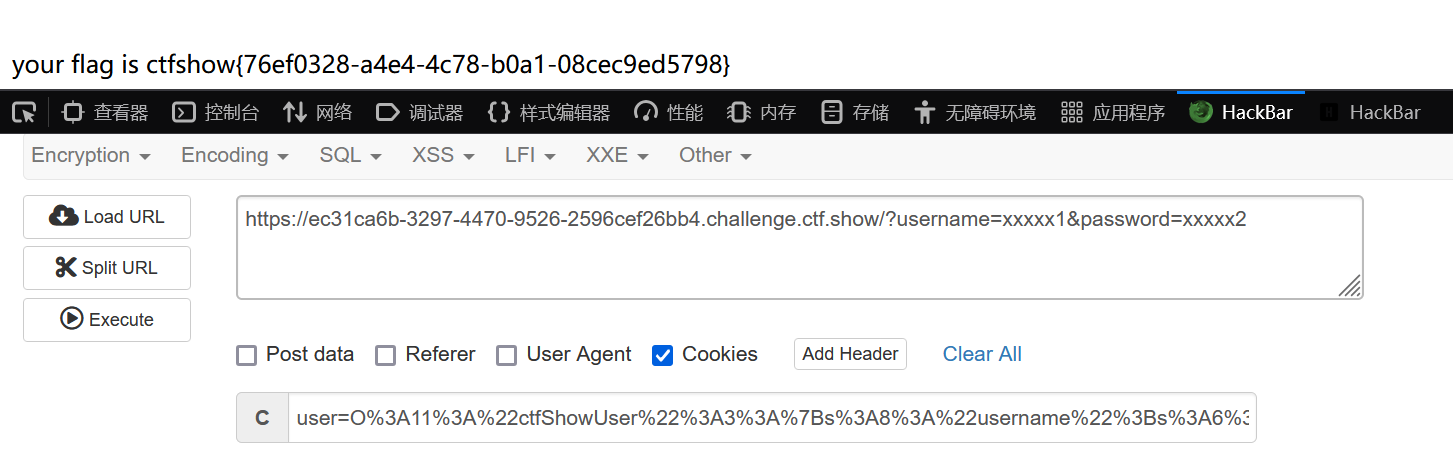Screen dimensions: 1453x456
Task: Enable the Post data checkbox
Action: pyautogui.click(x=246, y=355)
